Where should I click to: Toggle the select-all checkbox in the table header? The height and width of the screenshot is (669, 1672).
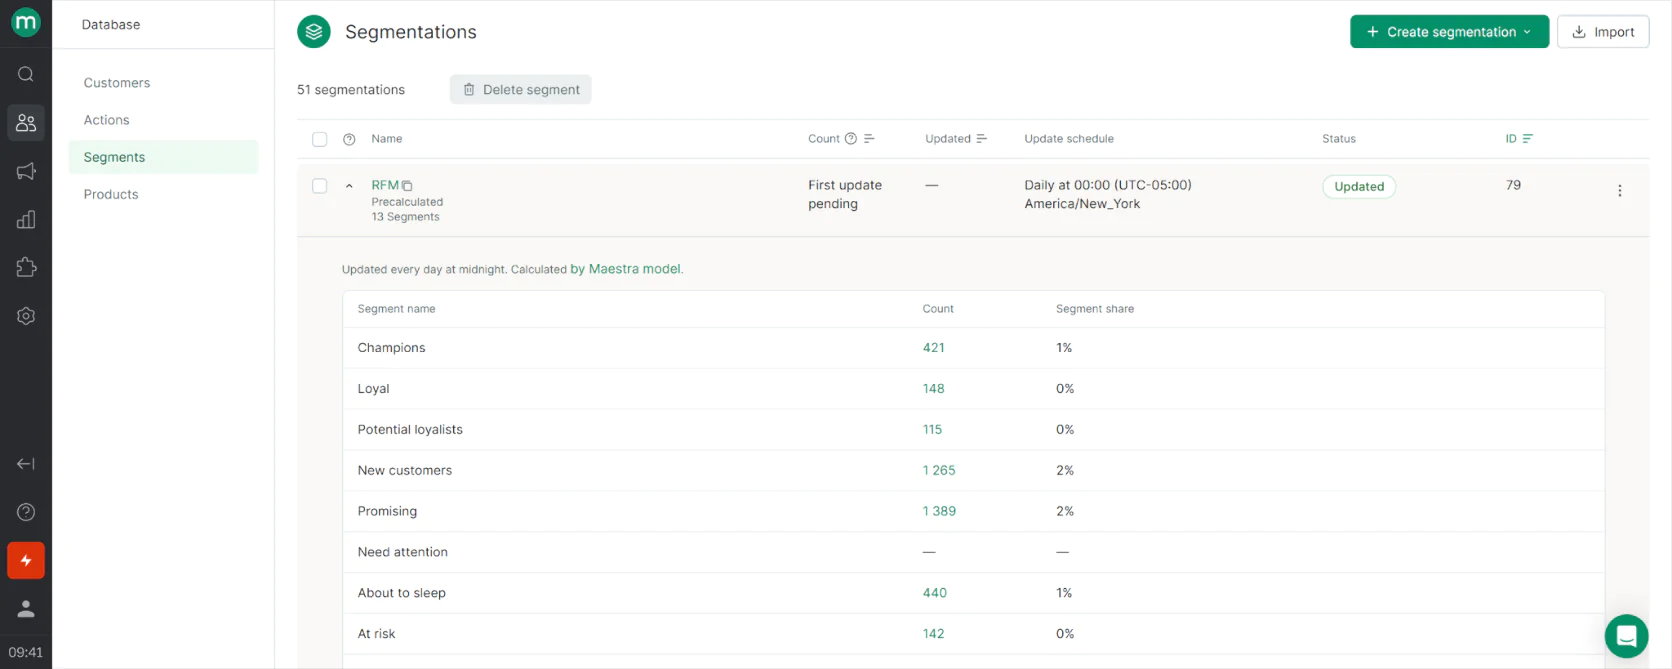(x=320, y=139)
